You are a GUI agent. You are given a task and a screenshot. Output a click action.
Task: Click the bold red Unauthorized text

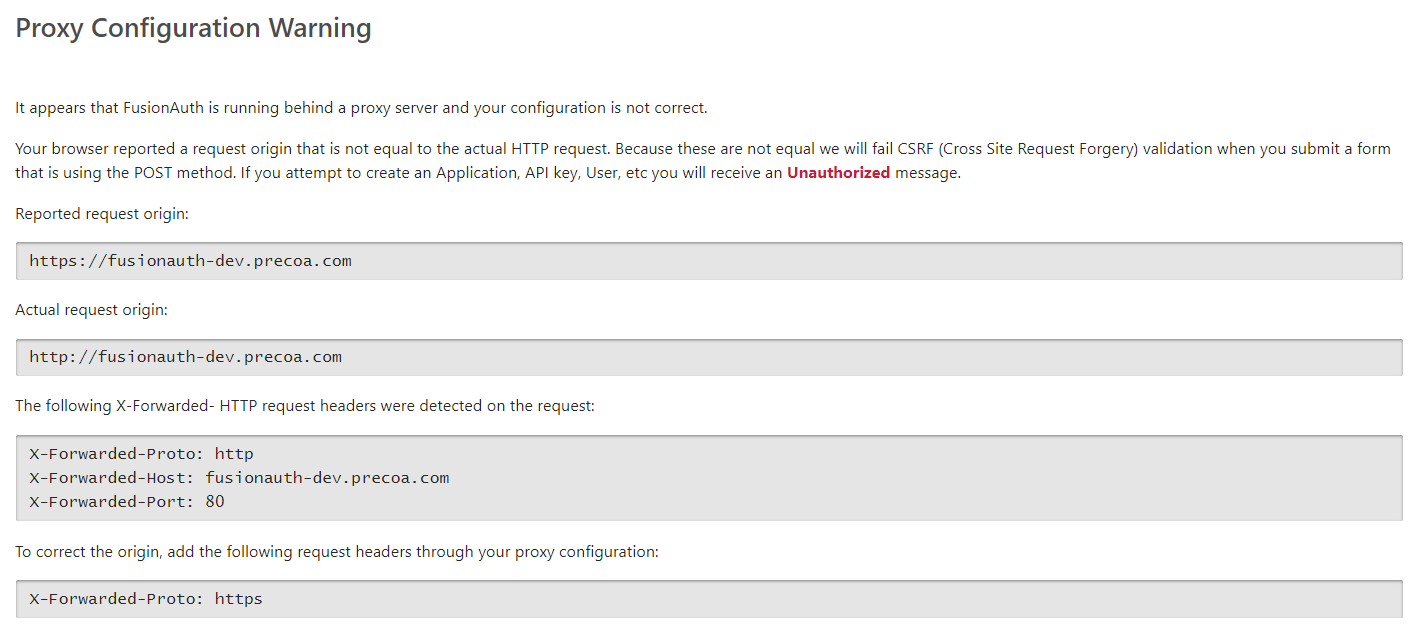coord(838,173)
